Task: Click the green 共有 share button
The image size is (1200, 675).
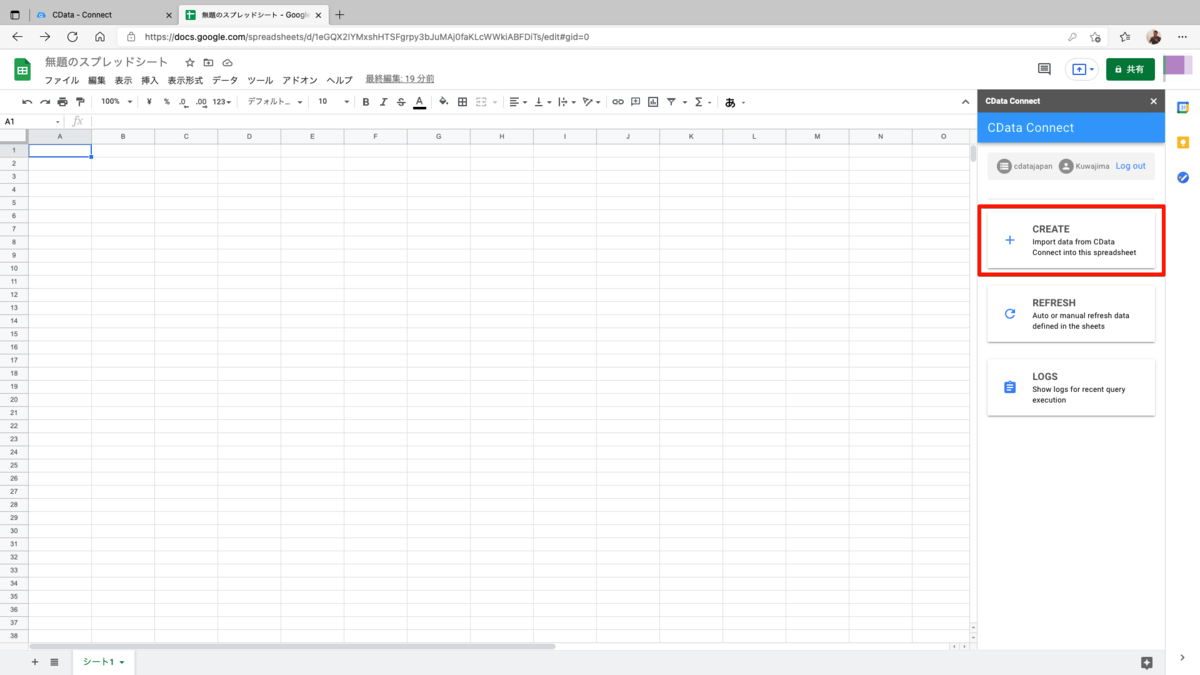Action: [1130, 69]
